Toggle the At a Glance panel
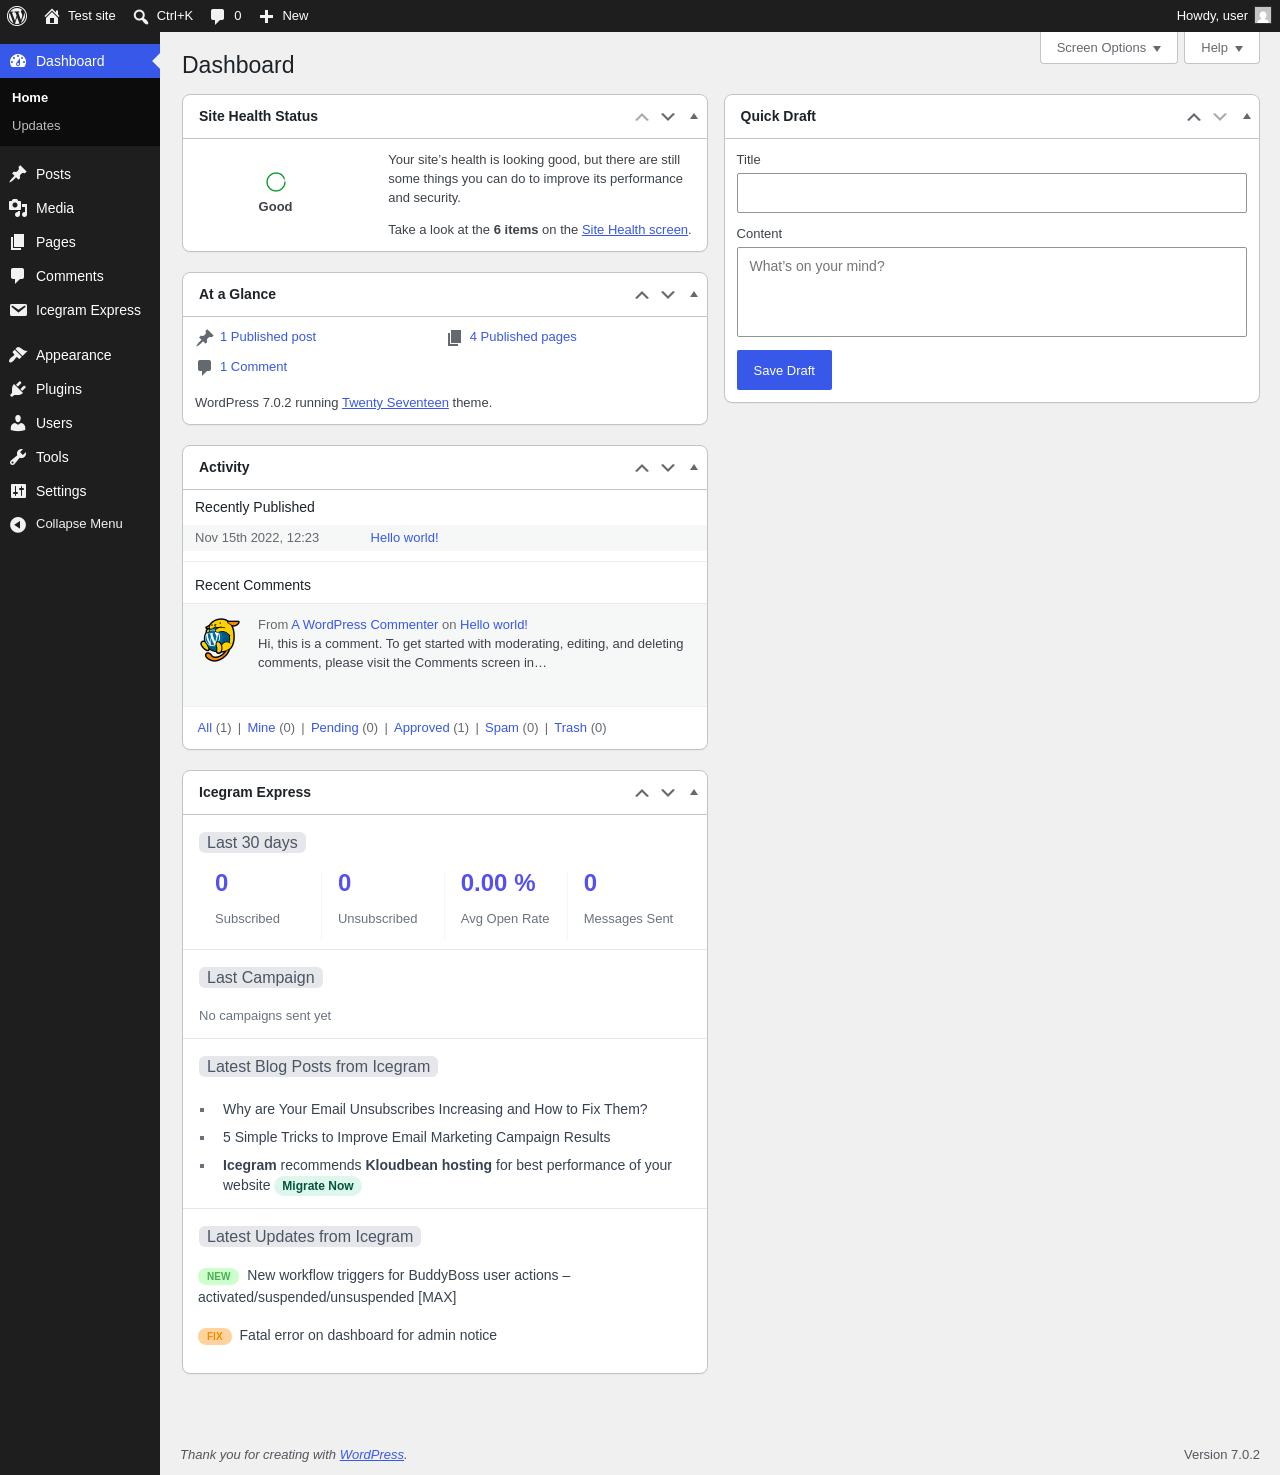1280x1475 pixels. click(x=694, y=295)
